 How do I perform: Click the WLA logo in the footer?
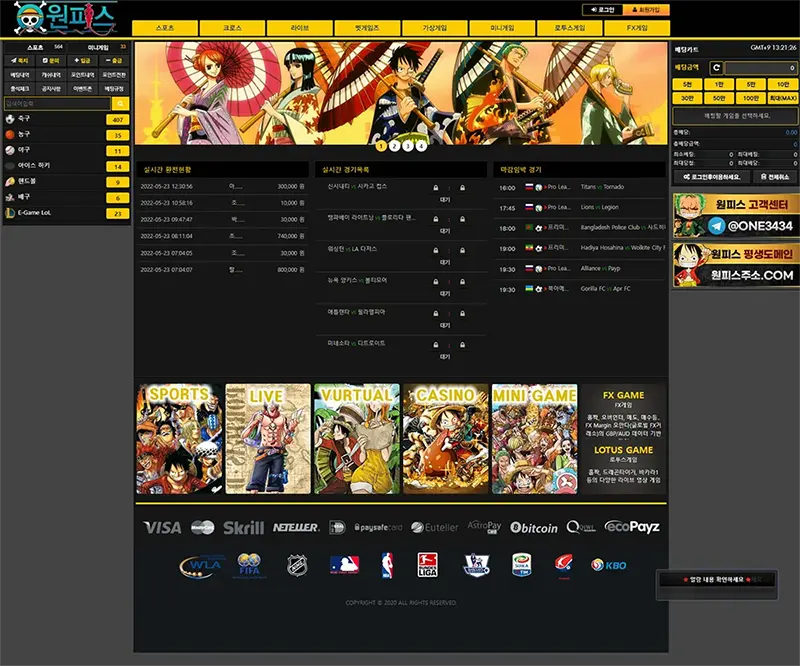[x=202, y=566]
